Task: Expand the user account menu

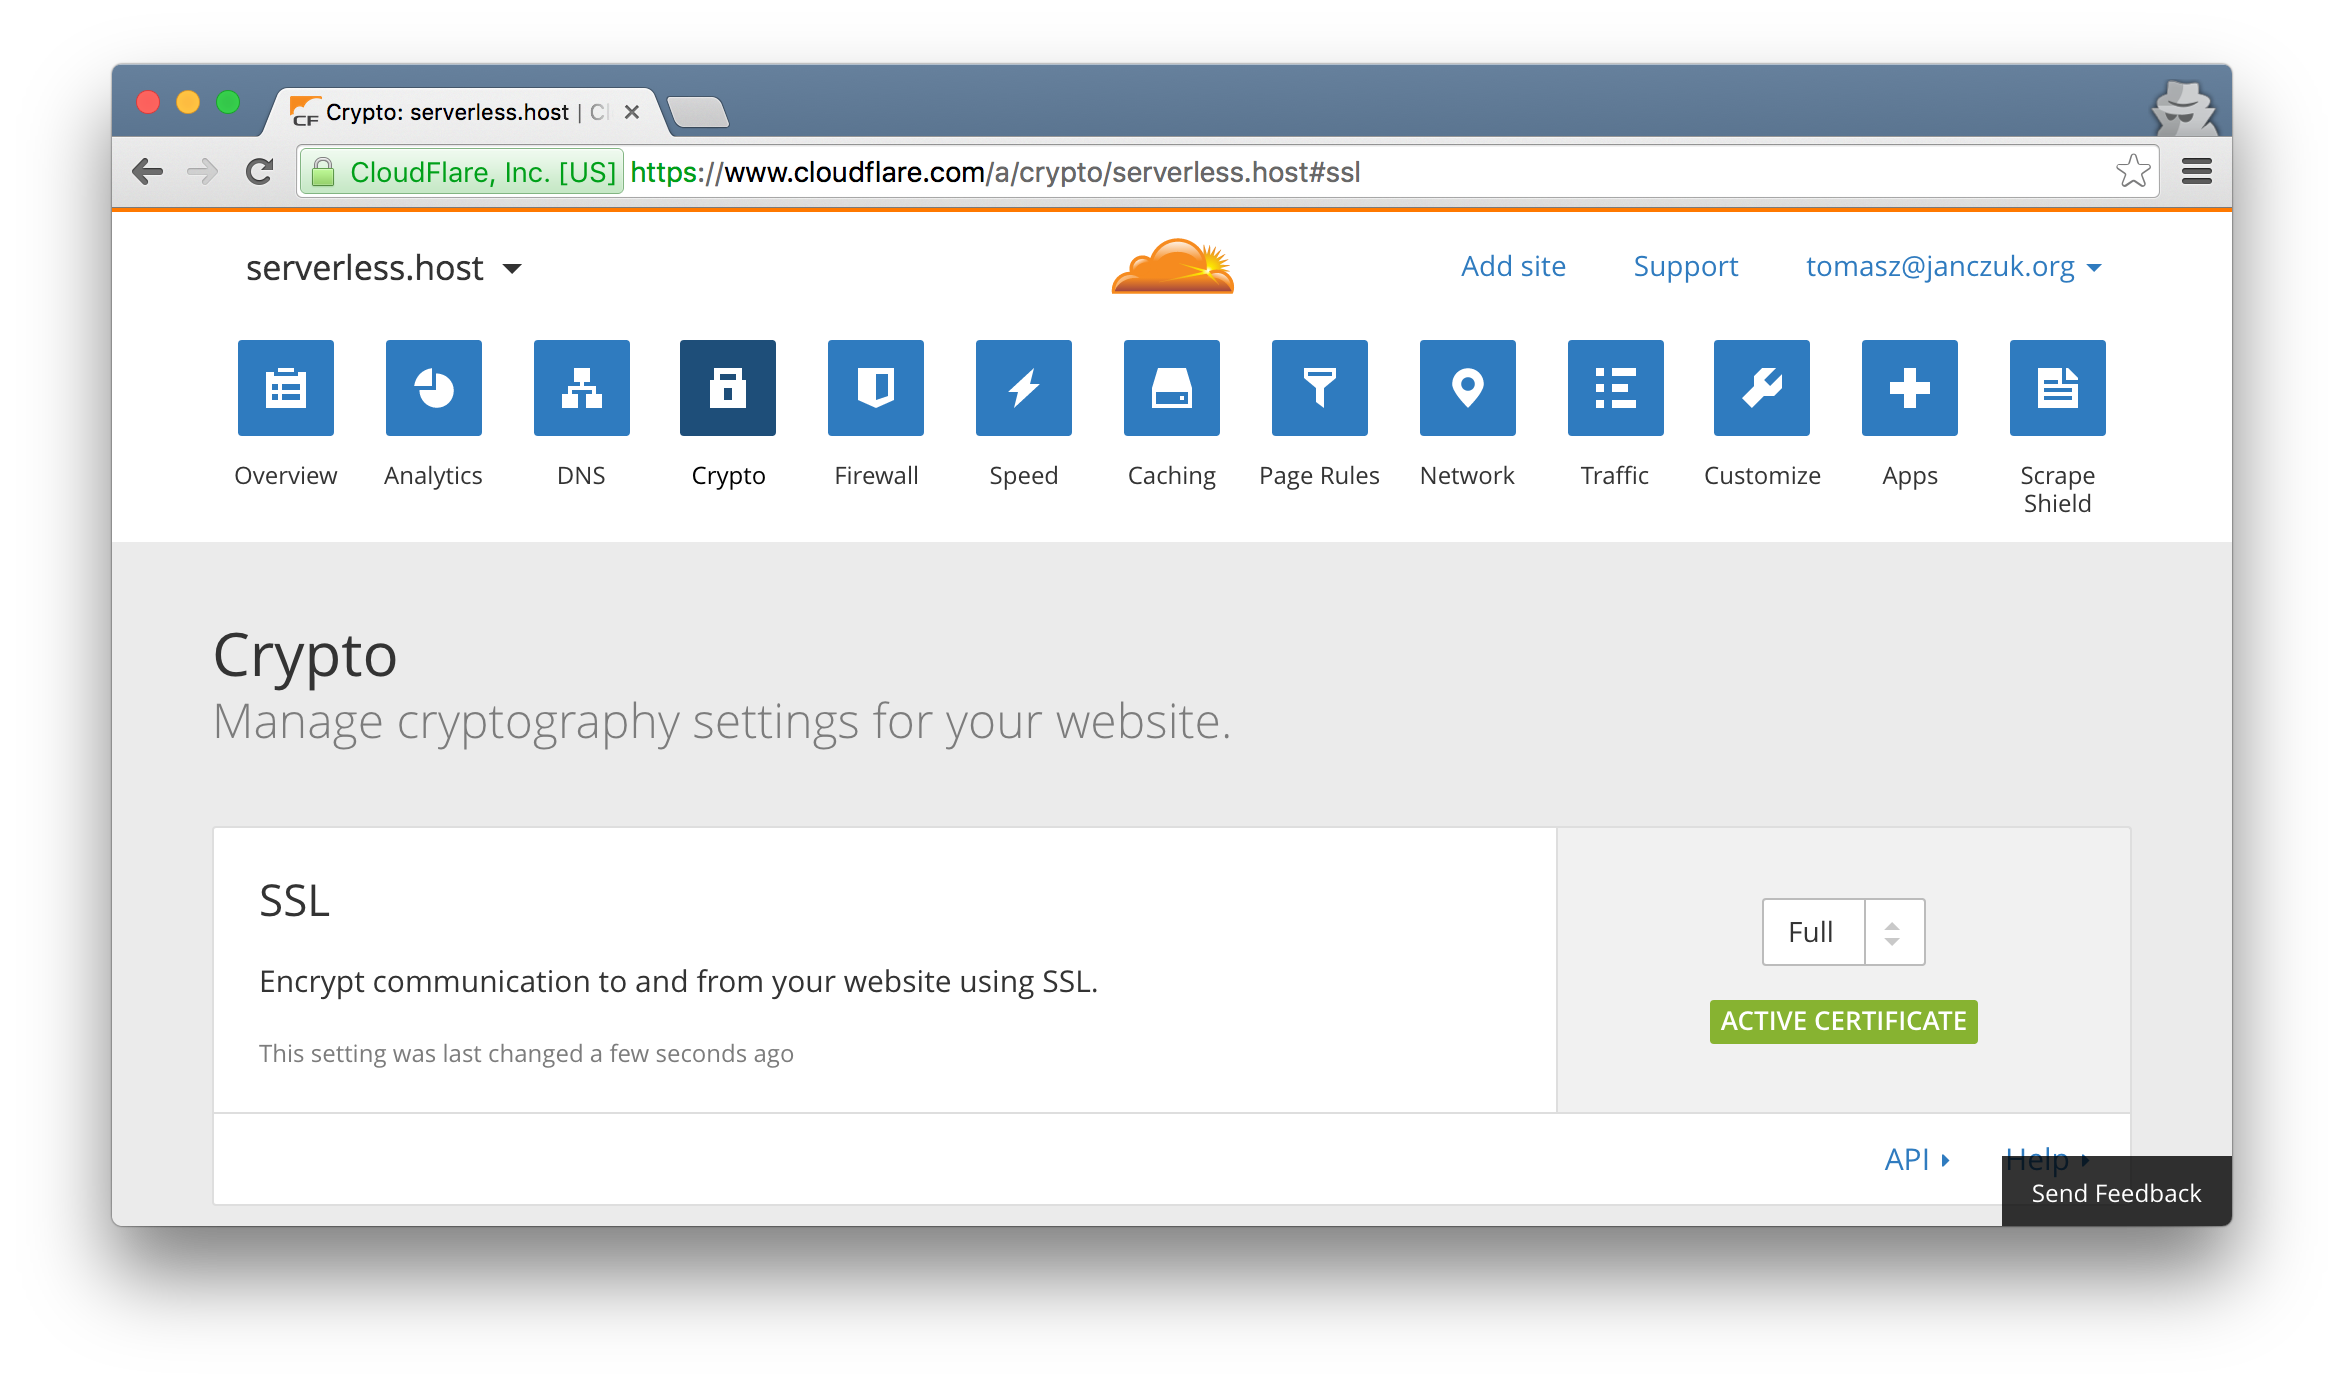Action: [1953, 266]
